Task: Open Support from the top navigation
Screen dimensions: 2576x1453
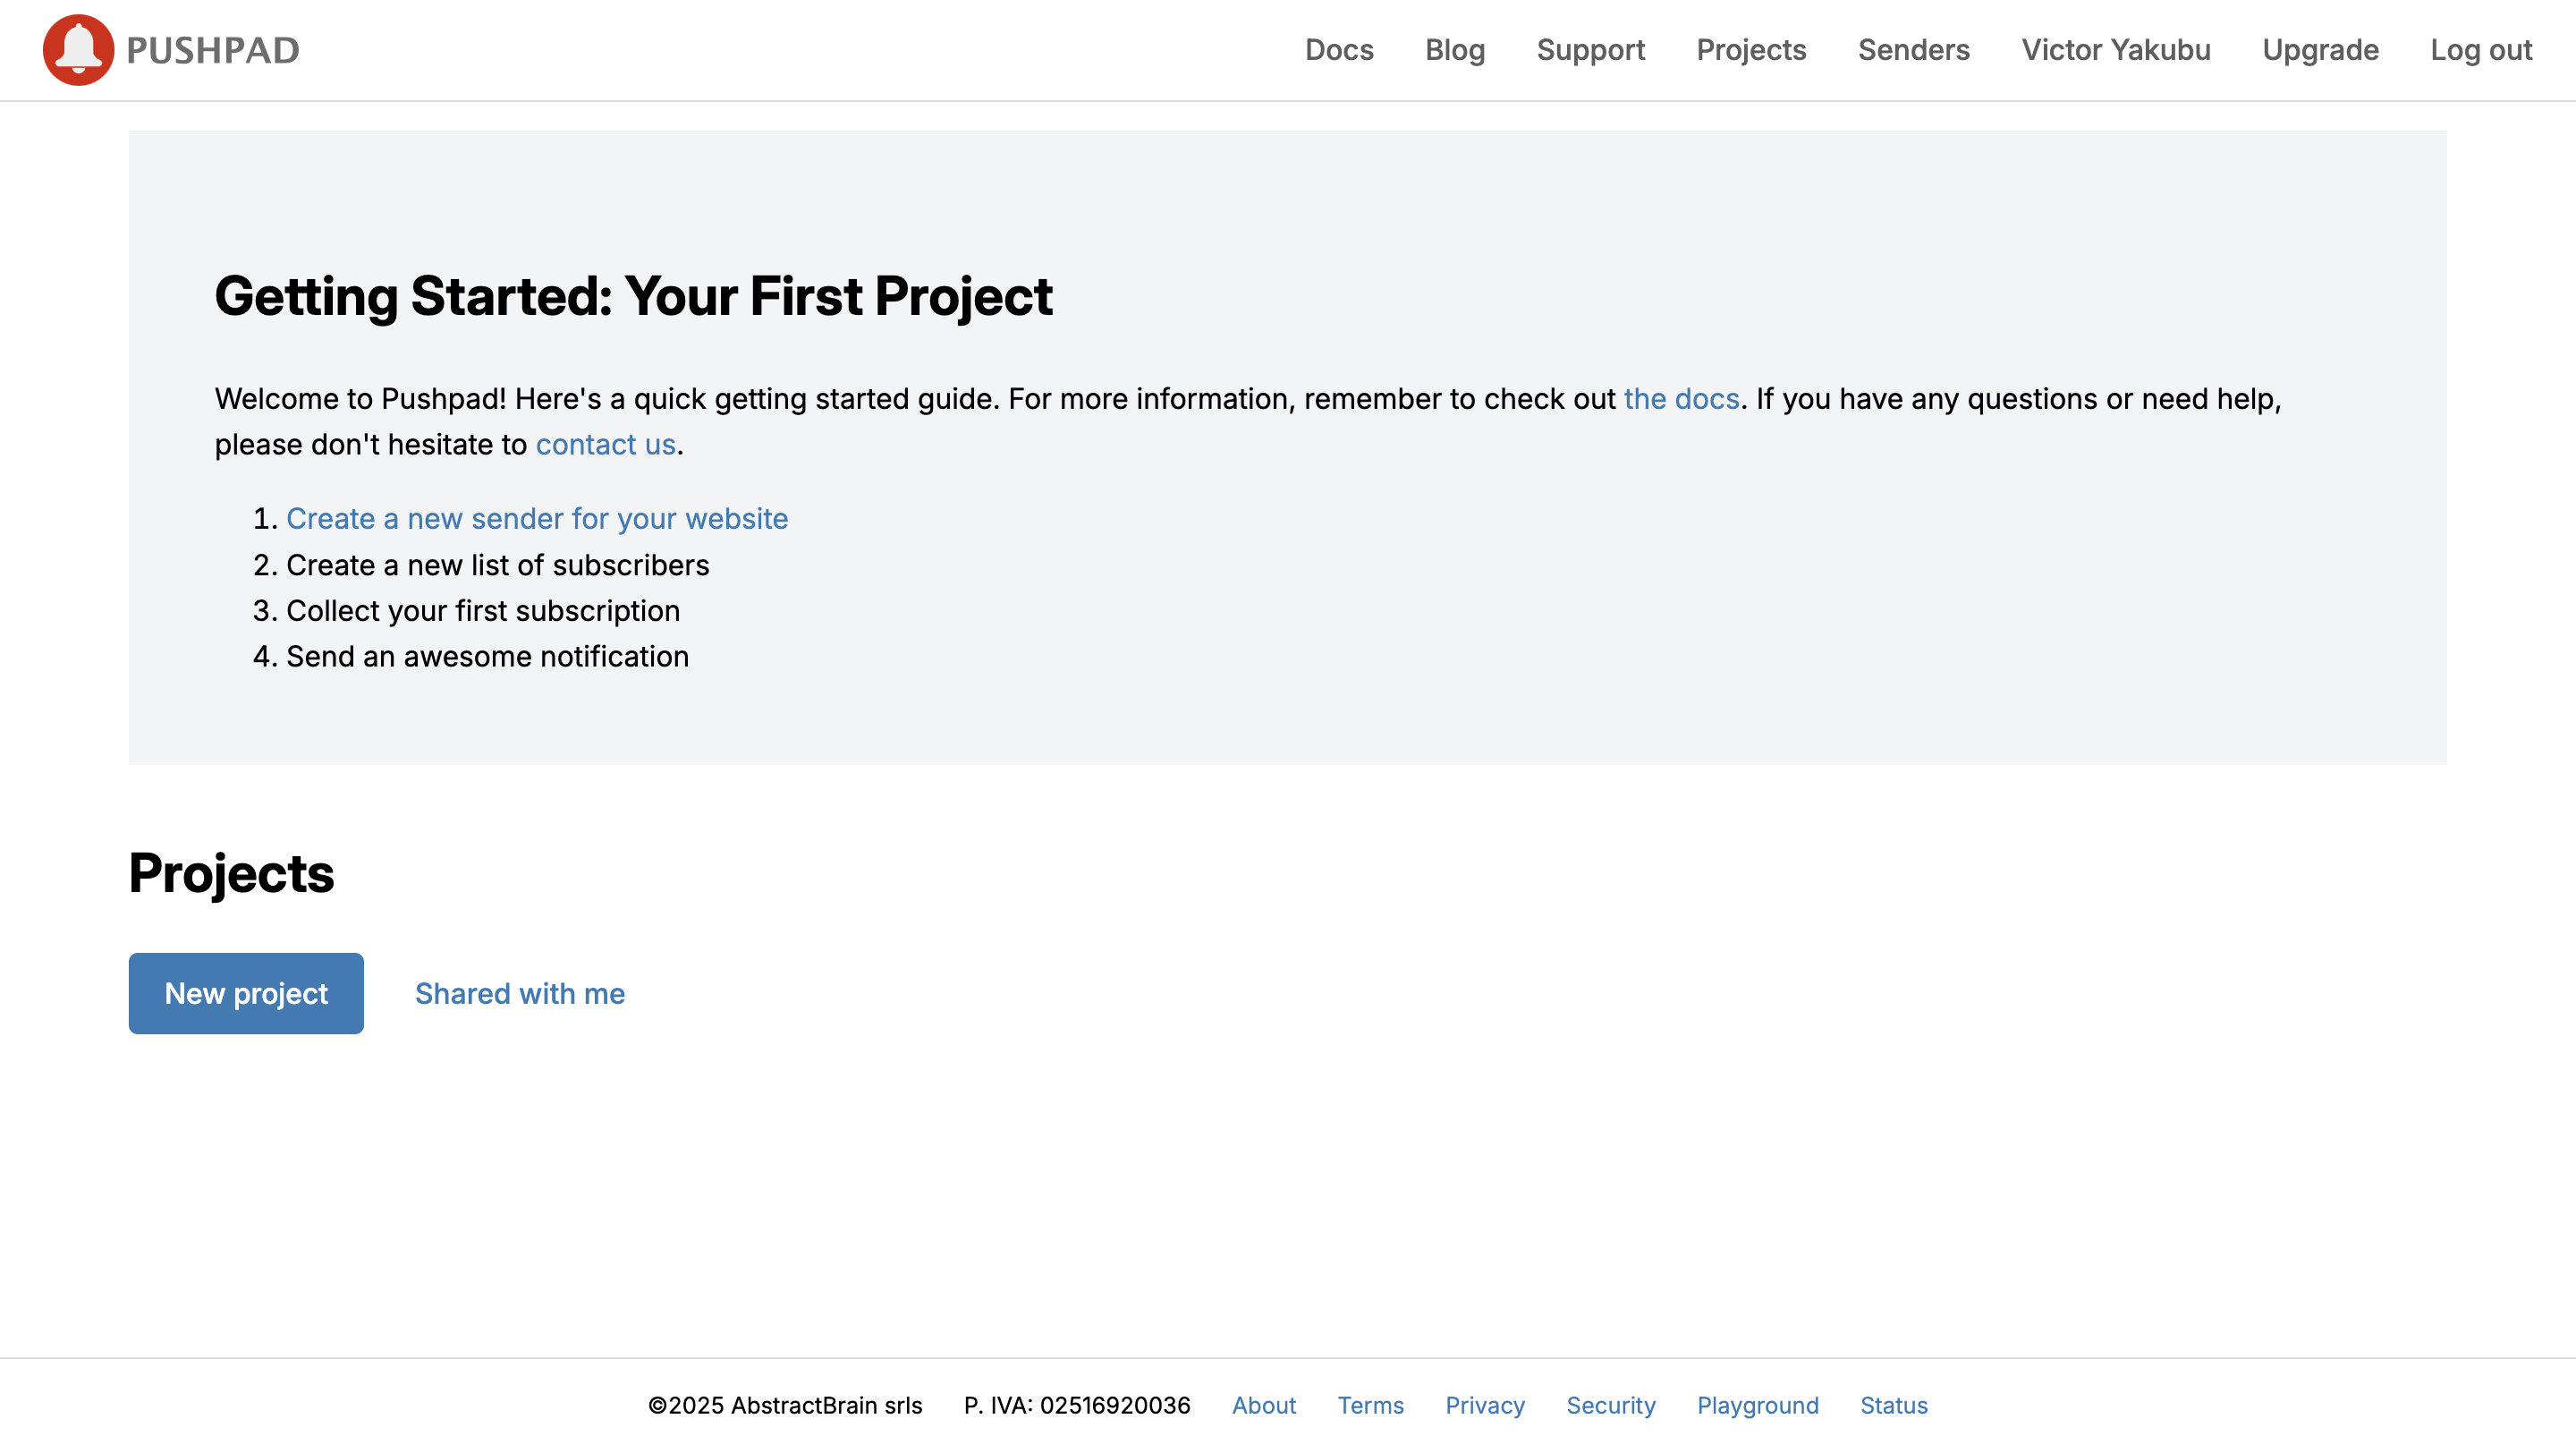Action: pos(1590,50)
